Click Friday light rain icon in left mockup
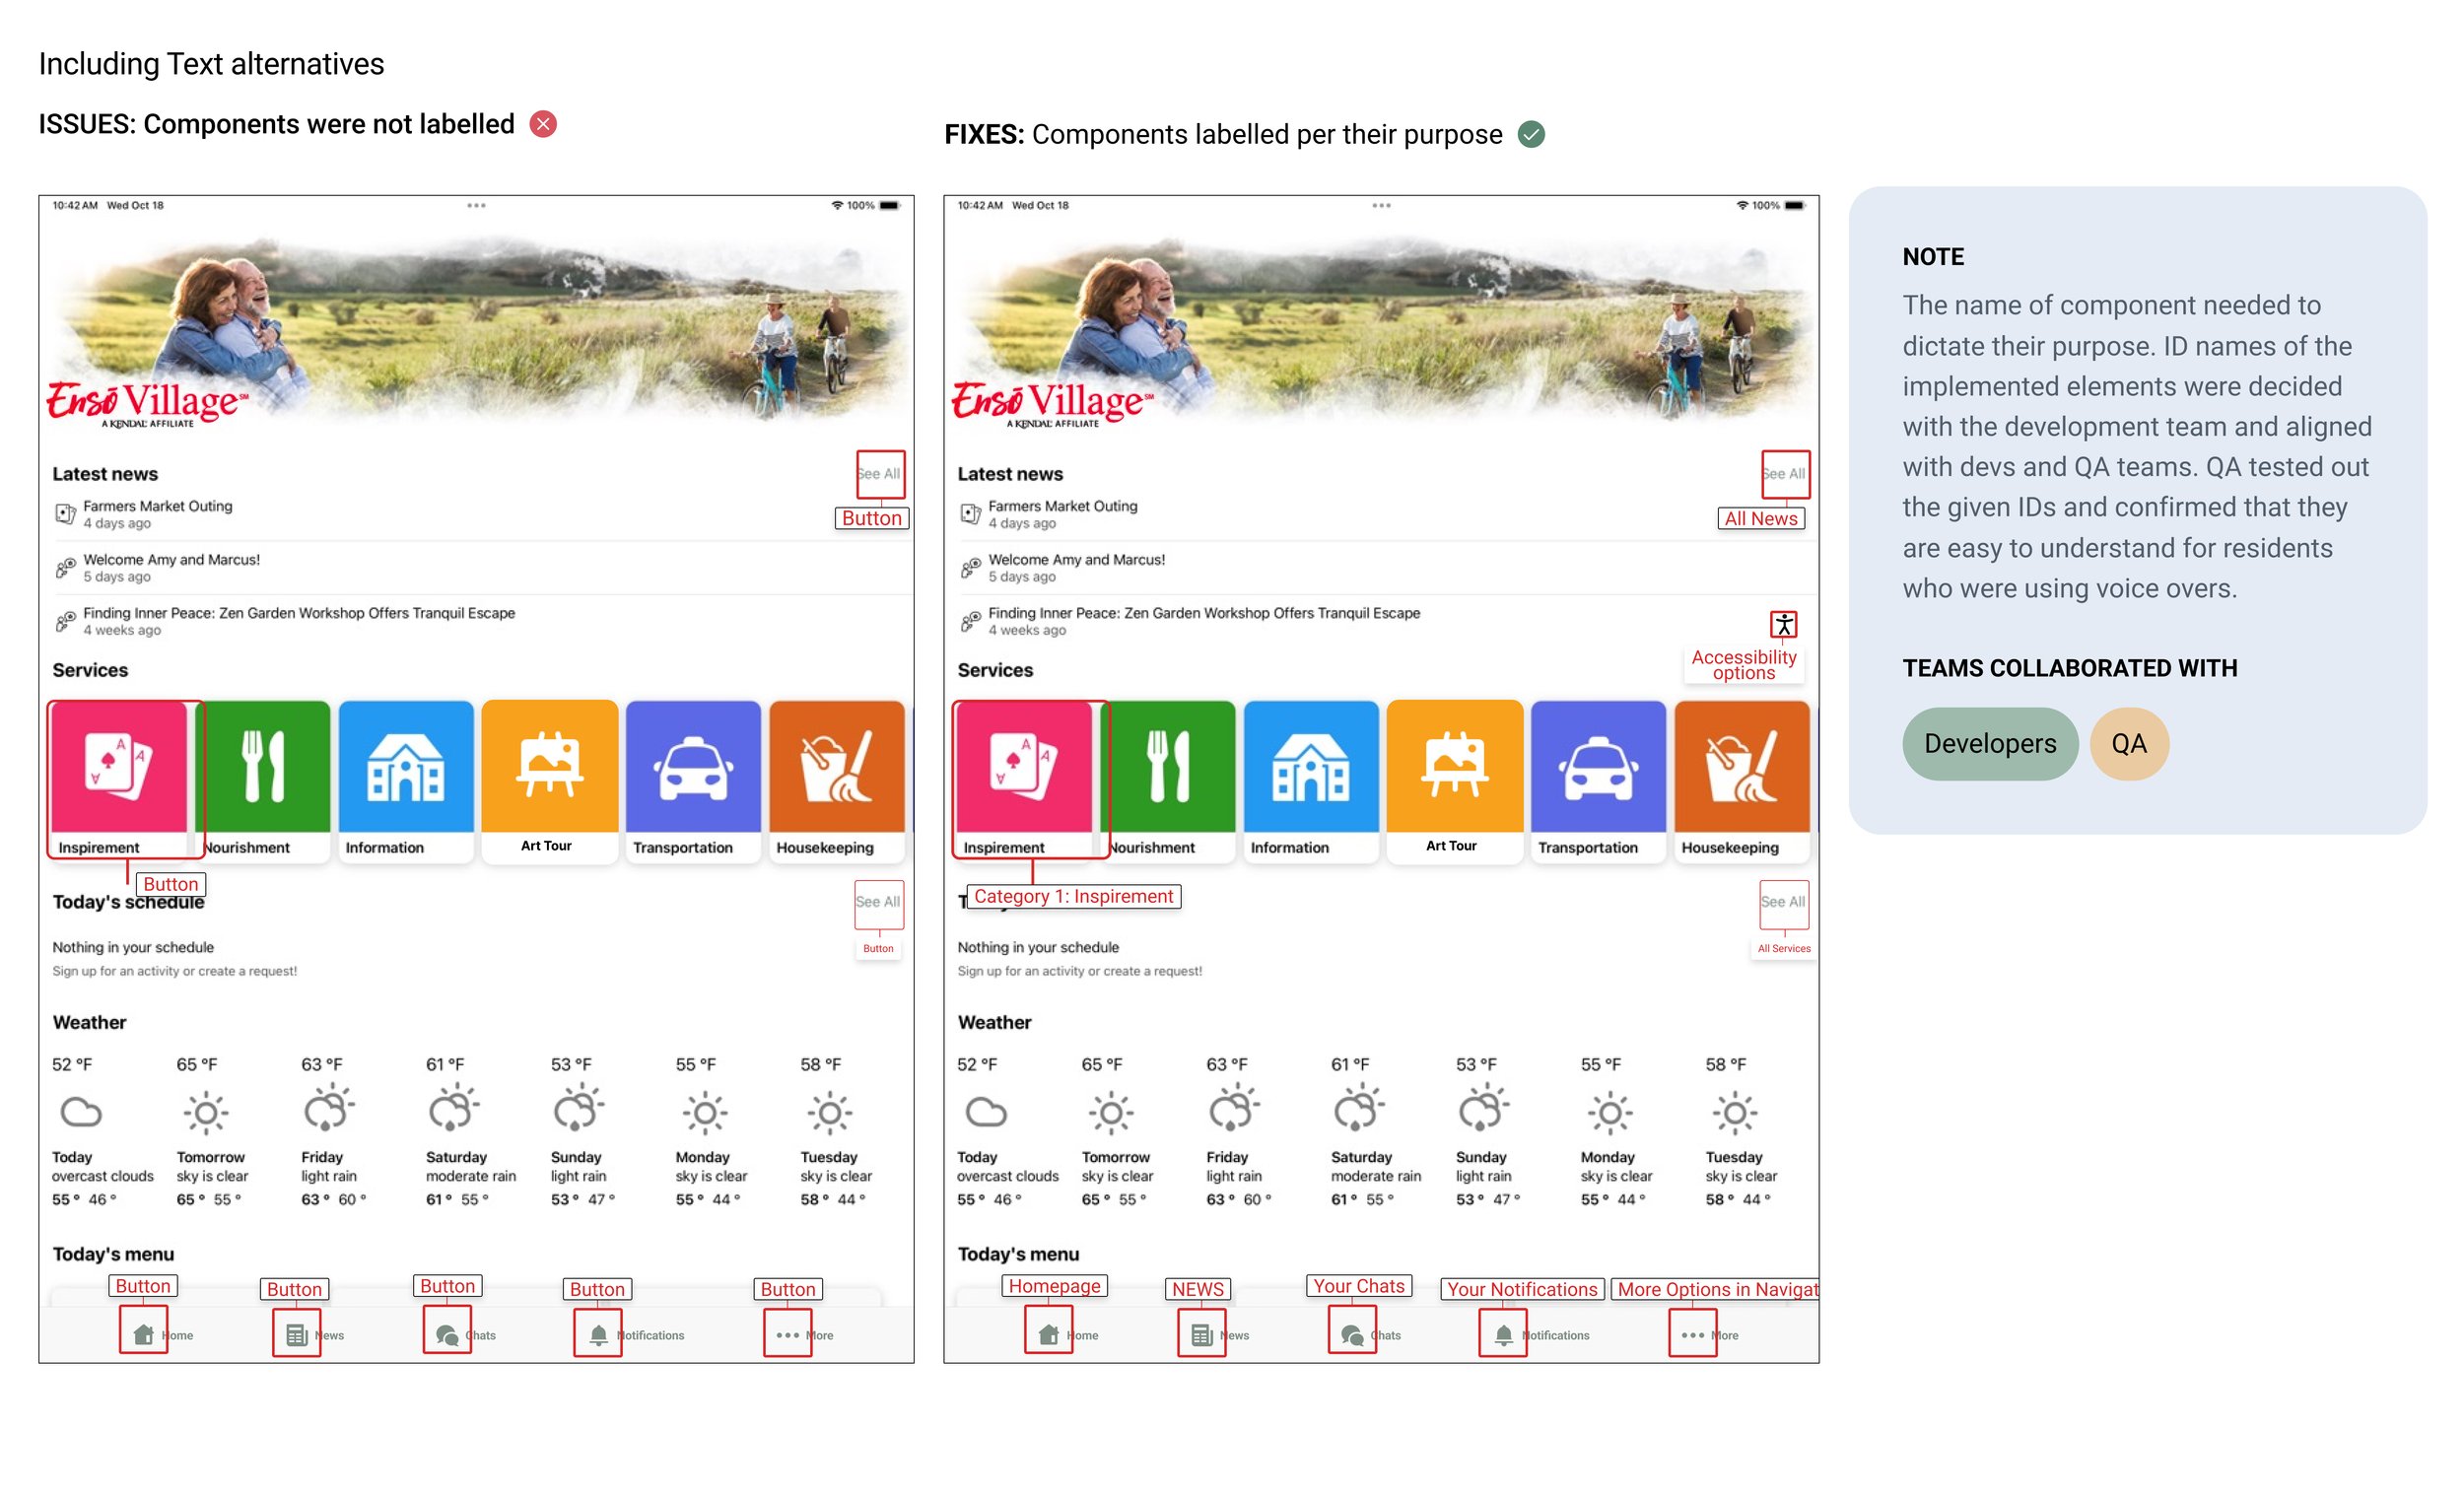Image resolution: width=2464 pixels, height=1496 pixels. (329, 1110)
